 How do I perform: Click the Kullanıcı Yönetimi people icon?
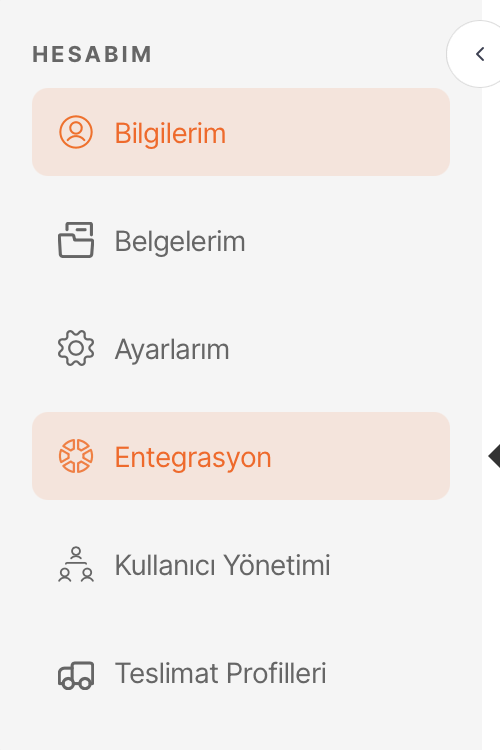(x=76, y=564)
